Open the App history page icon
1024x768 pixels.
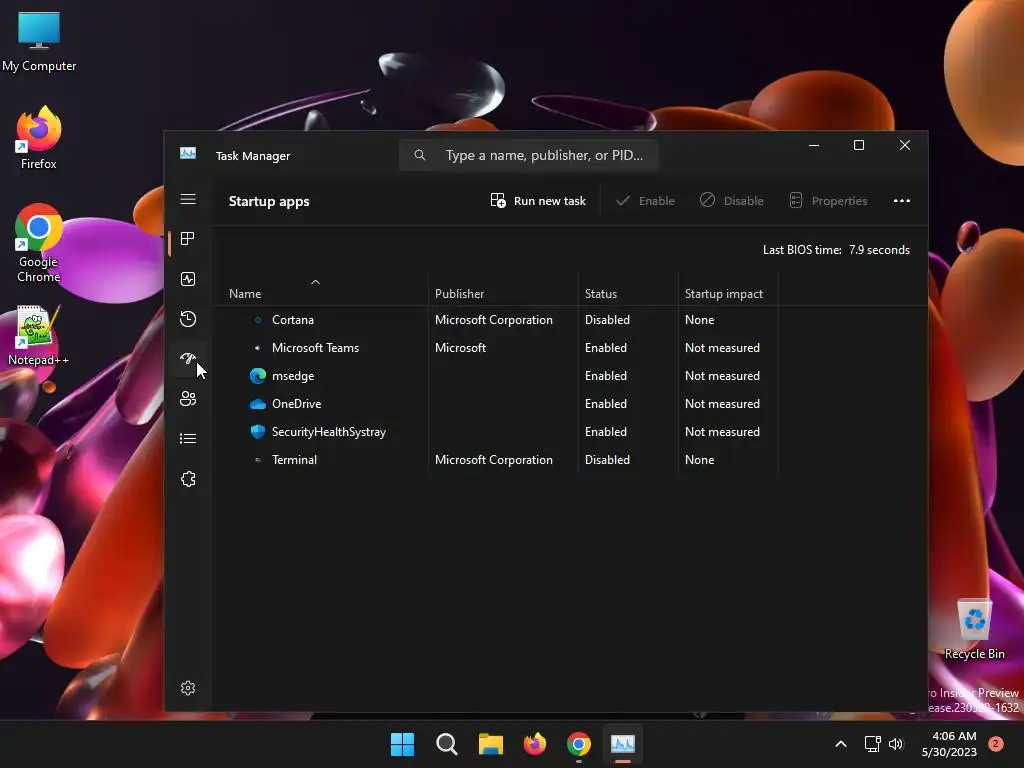pos(188,319)
